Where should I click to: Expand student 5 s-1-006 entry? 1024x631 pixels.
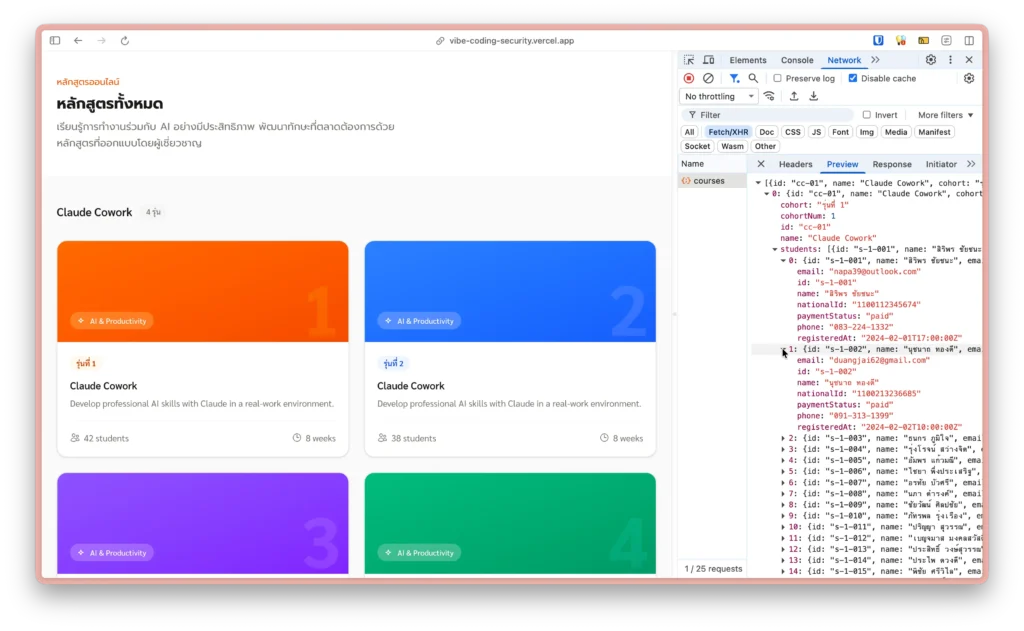click(784, 472)
